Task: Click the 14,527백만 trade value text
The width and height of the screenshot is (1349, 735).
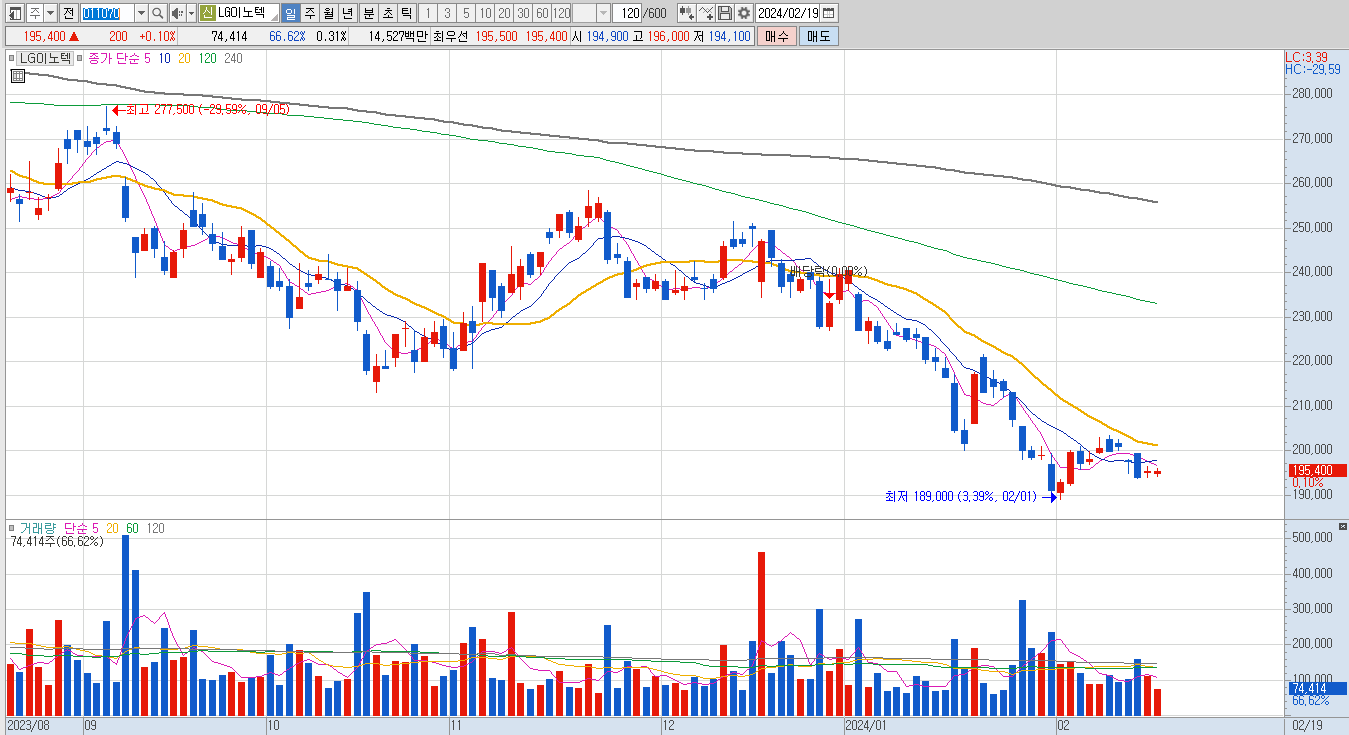Action: point(398,35)
